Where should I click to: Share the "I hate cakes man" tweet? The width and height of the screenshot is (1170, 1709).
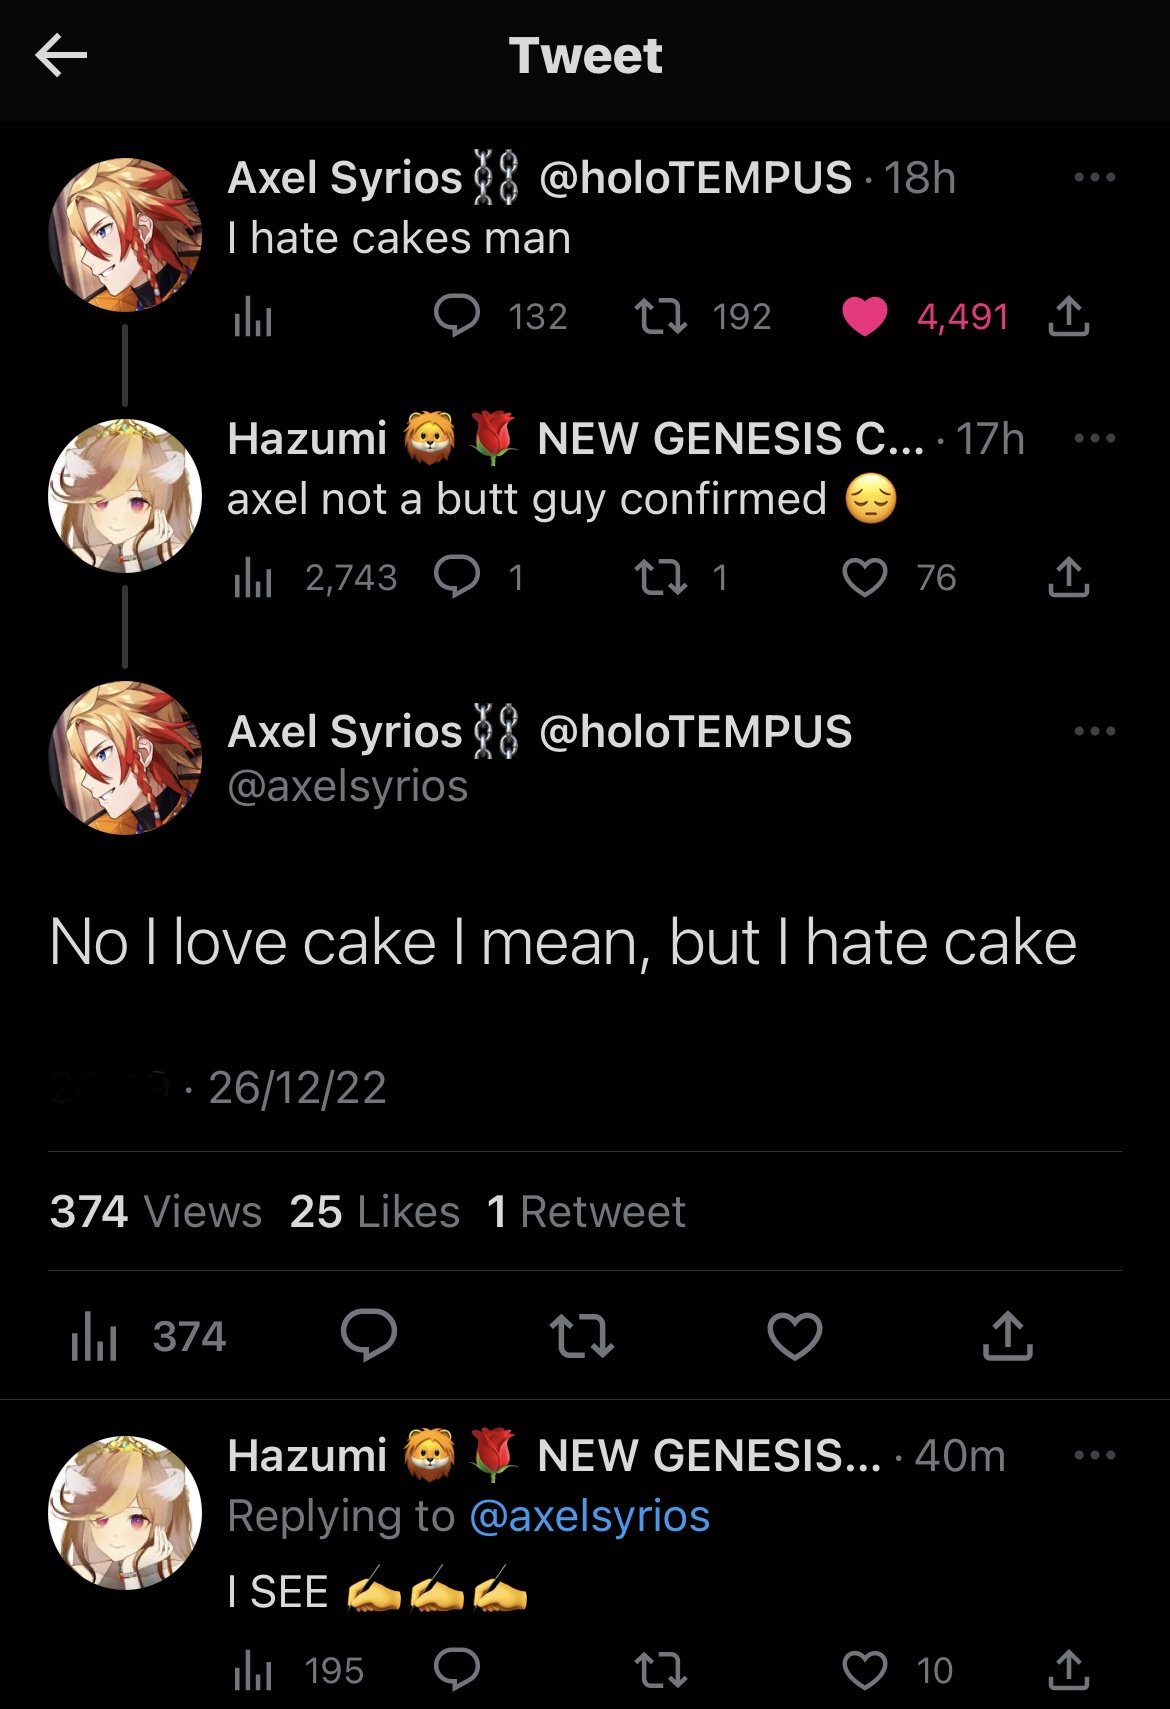pos(1068,317)
